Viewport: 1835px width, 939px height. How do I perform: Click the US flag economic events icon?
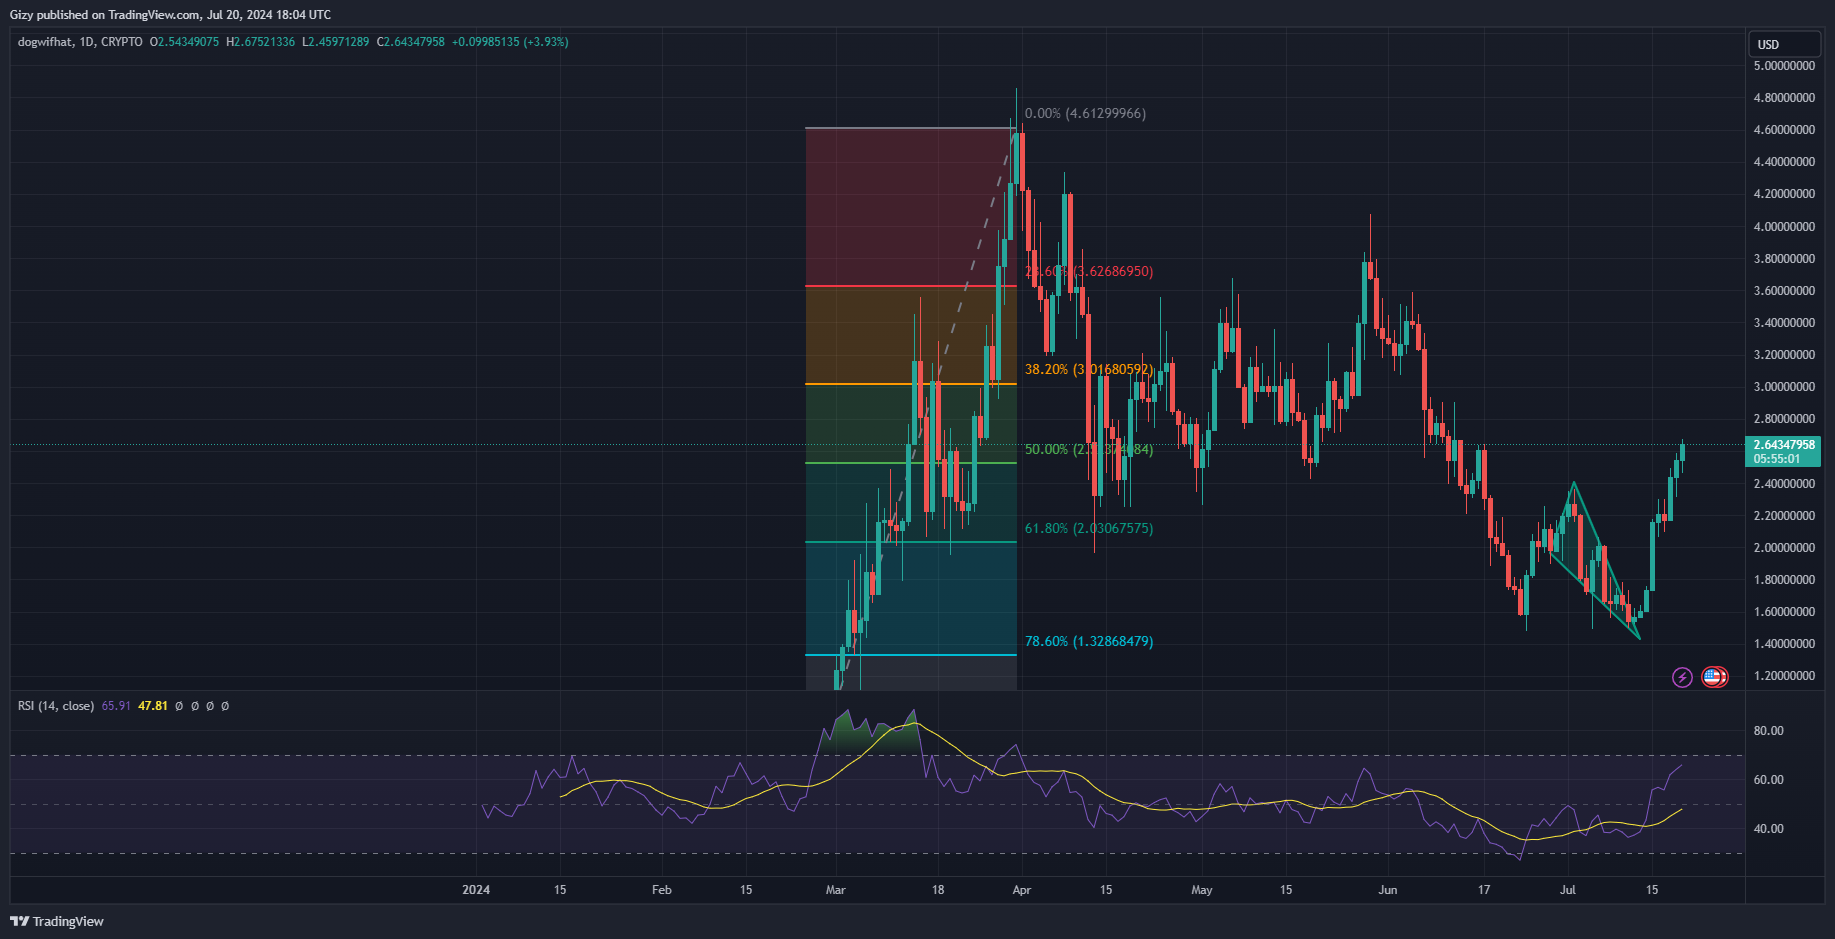point(1714,677)
